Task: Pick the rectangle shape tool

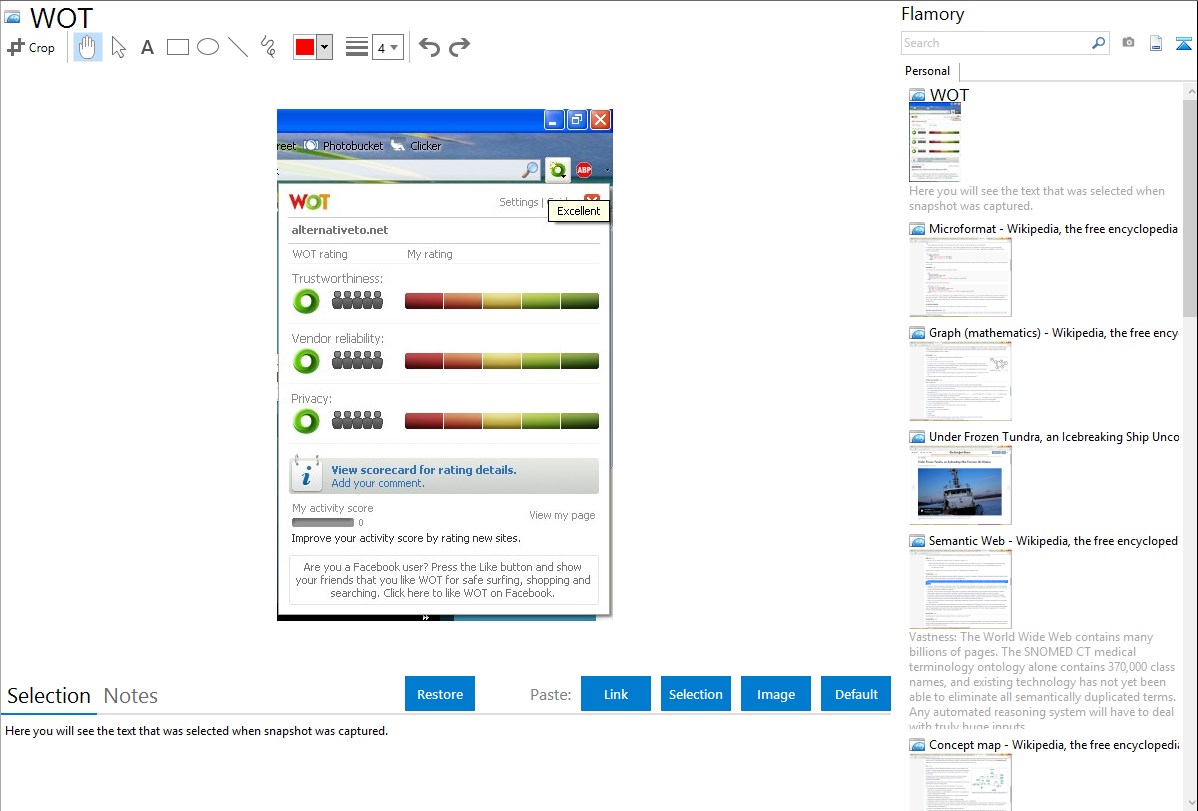Action: (177, 47)
